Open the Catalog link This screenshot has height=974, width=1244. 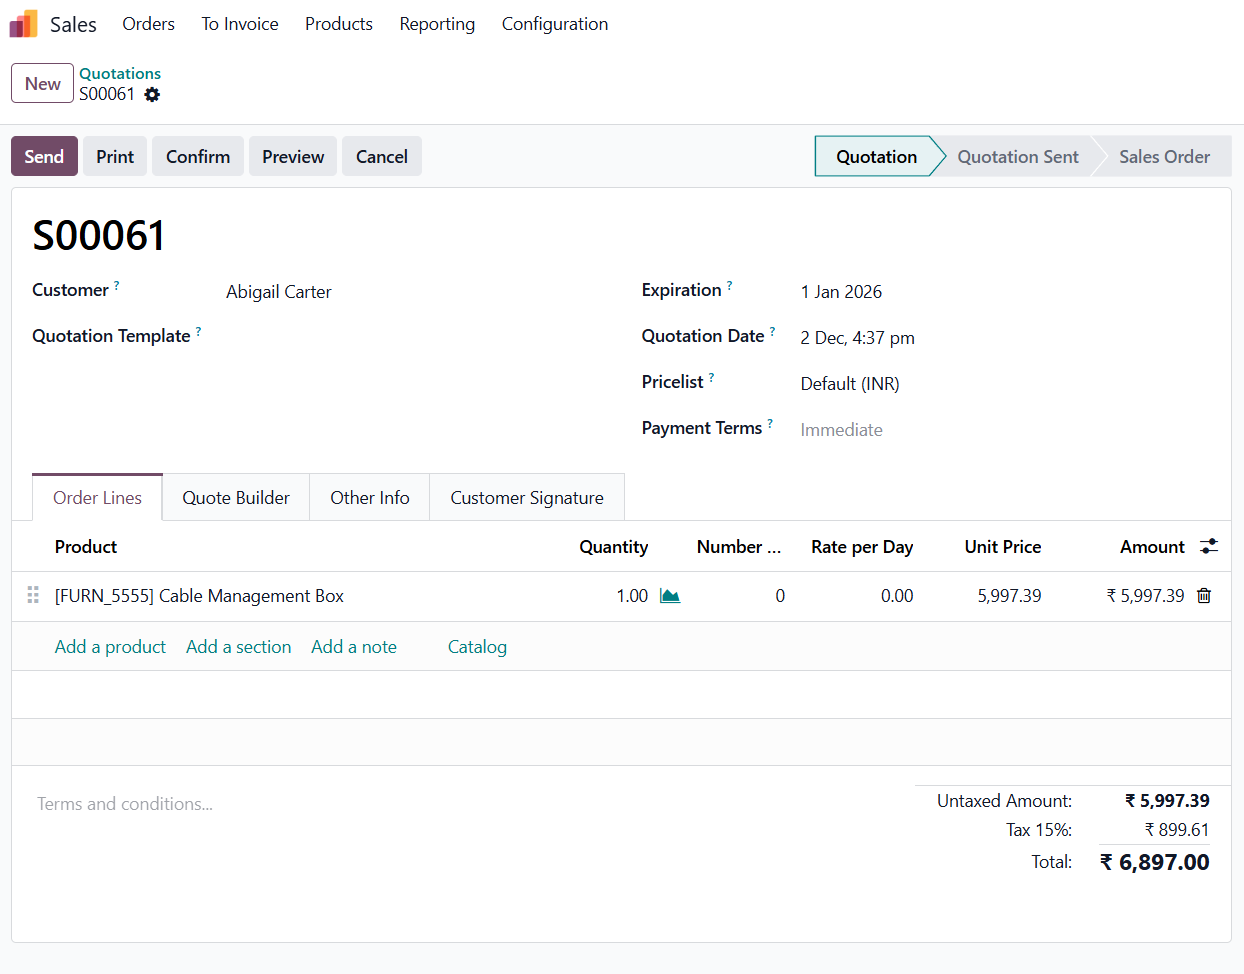coord(477,647)
